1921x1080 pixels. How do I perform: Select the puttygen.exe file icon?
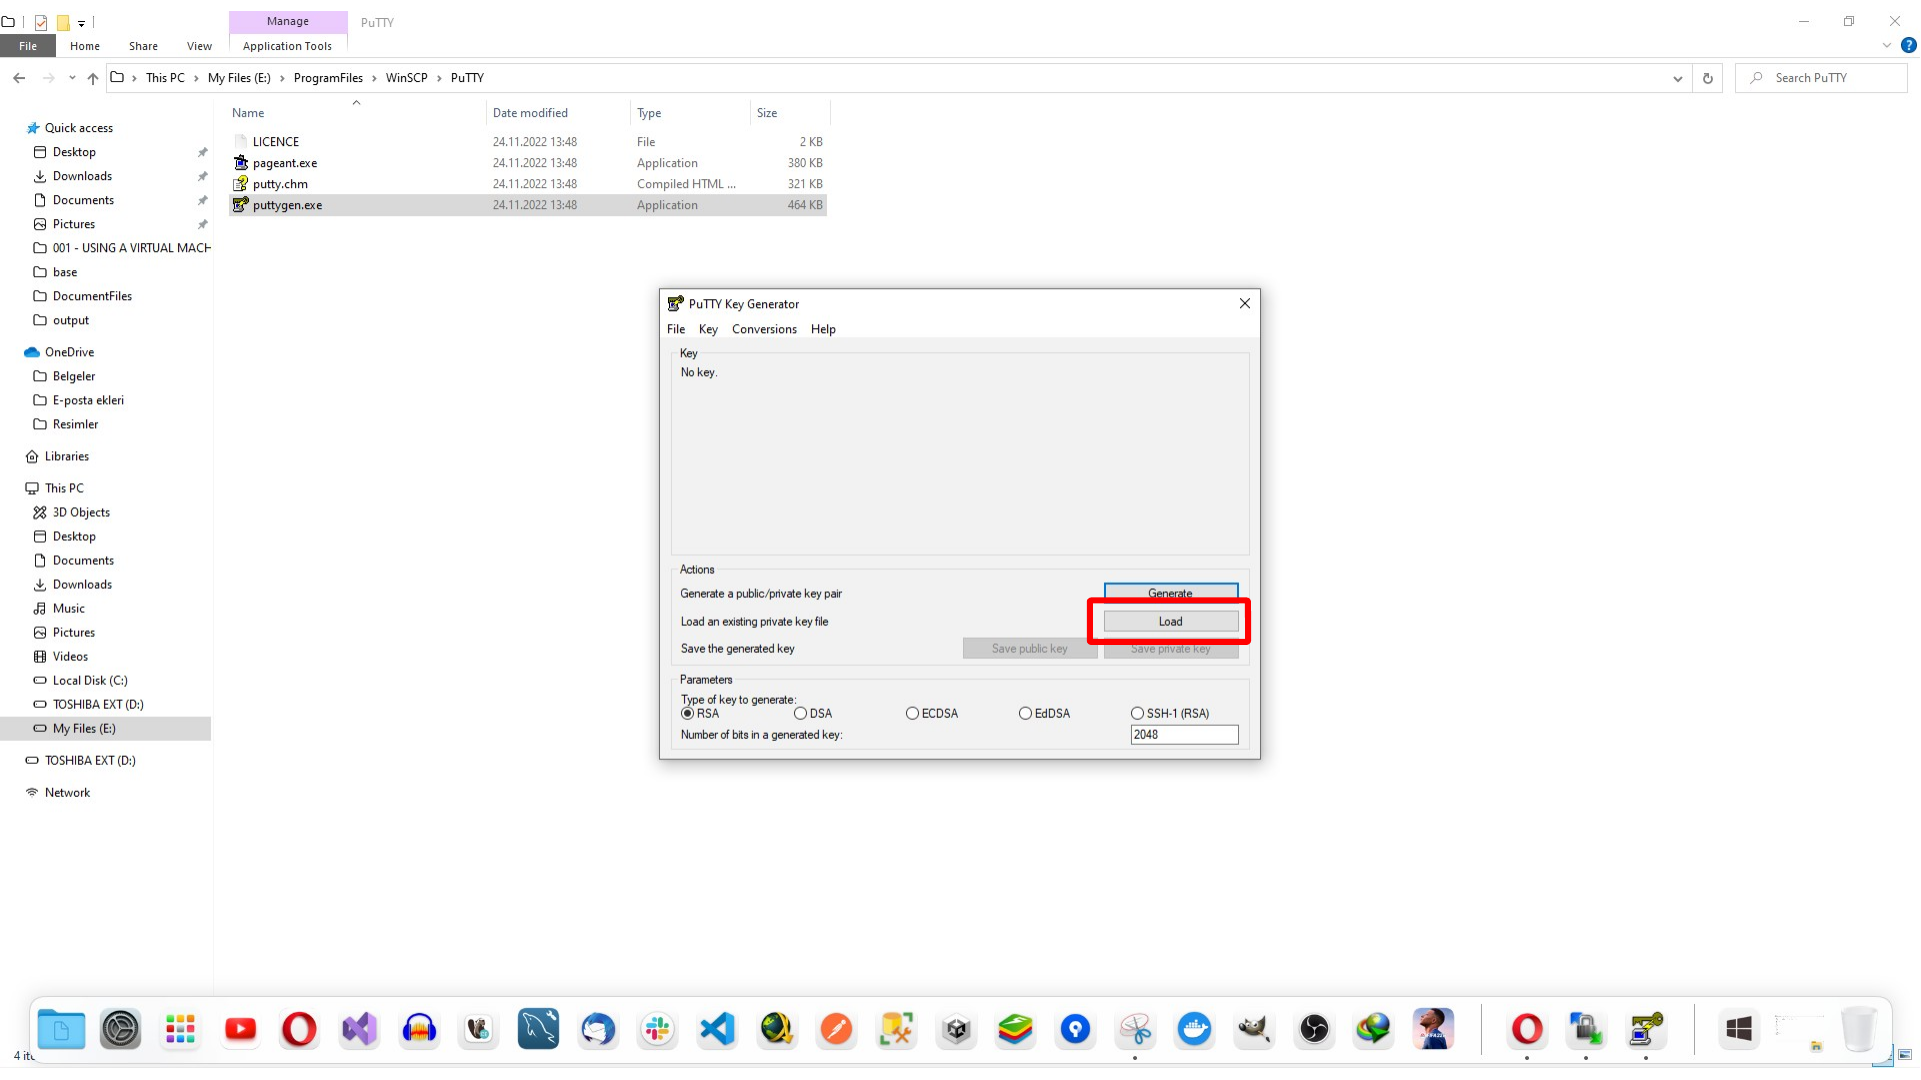click(240, 205)
